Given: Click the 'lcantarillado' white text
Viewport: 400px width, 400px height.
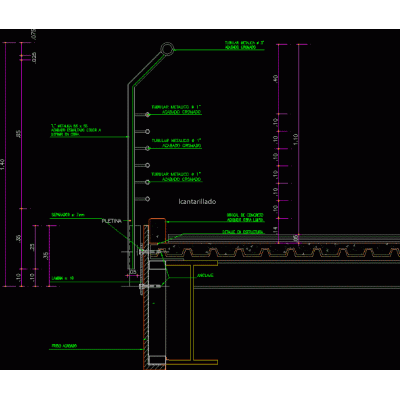Looking at the screenshot, I should click(x=197, y=201).
